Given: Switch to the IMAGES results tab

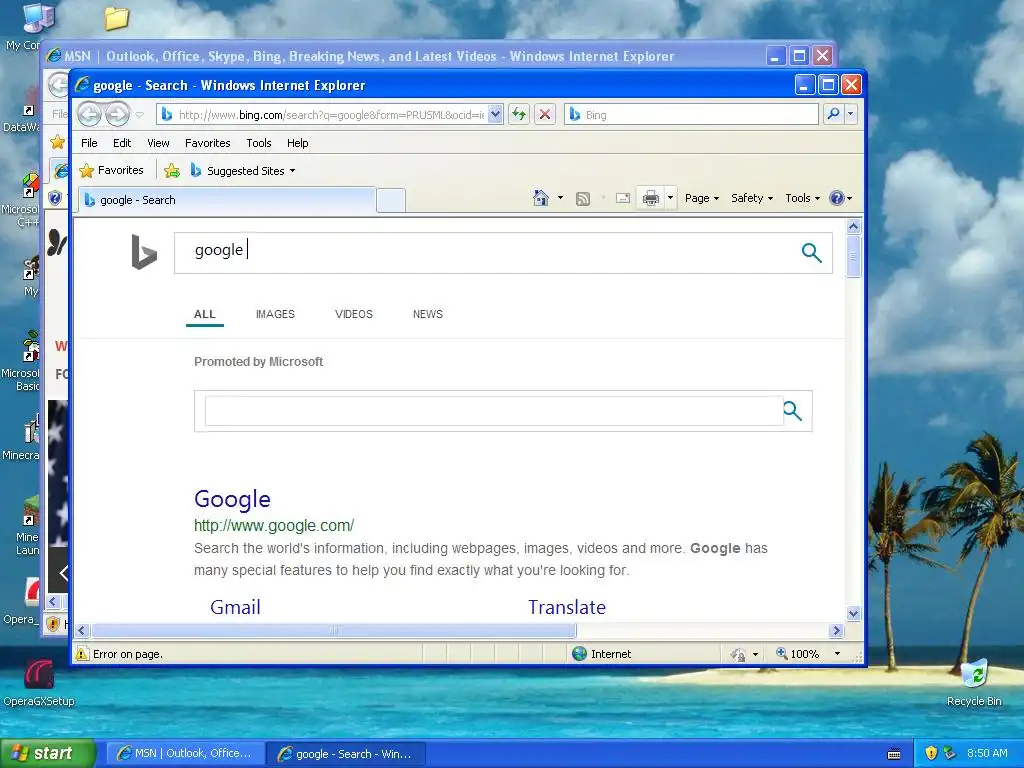Looking at the screenshot, I should click(275, 314).
